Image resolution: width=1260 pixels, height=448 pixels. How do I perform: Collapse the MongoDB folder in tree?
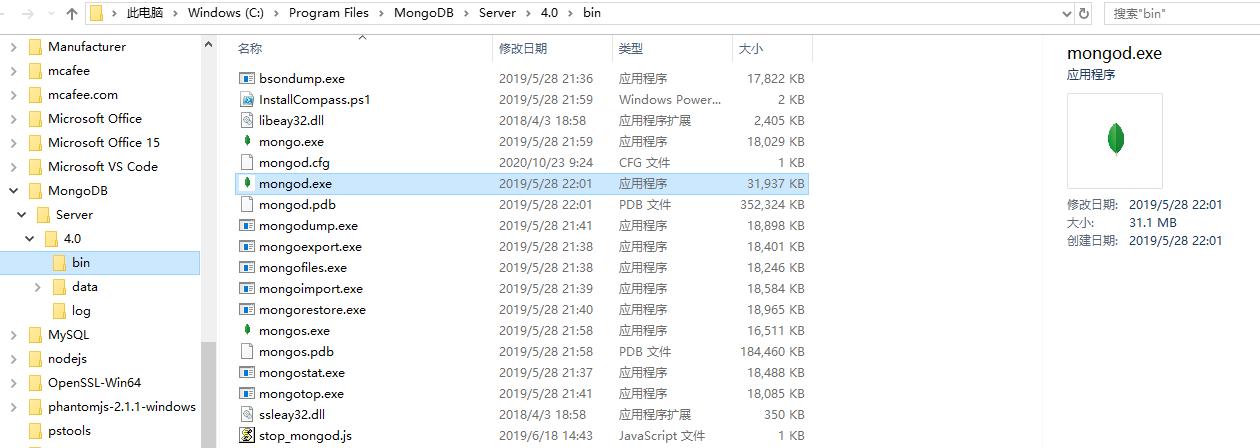(13, 191)
